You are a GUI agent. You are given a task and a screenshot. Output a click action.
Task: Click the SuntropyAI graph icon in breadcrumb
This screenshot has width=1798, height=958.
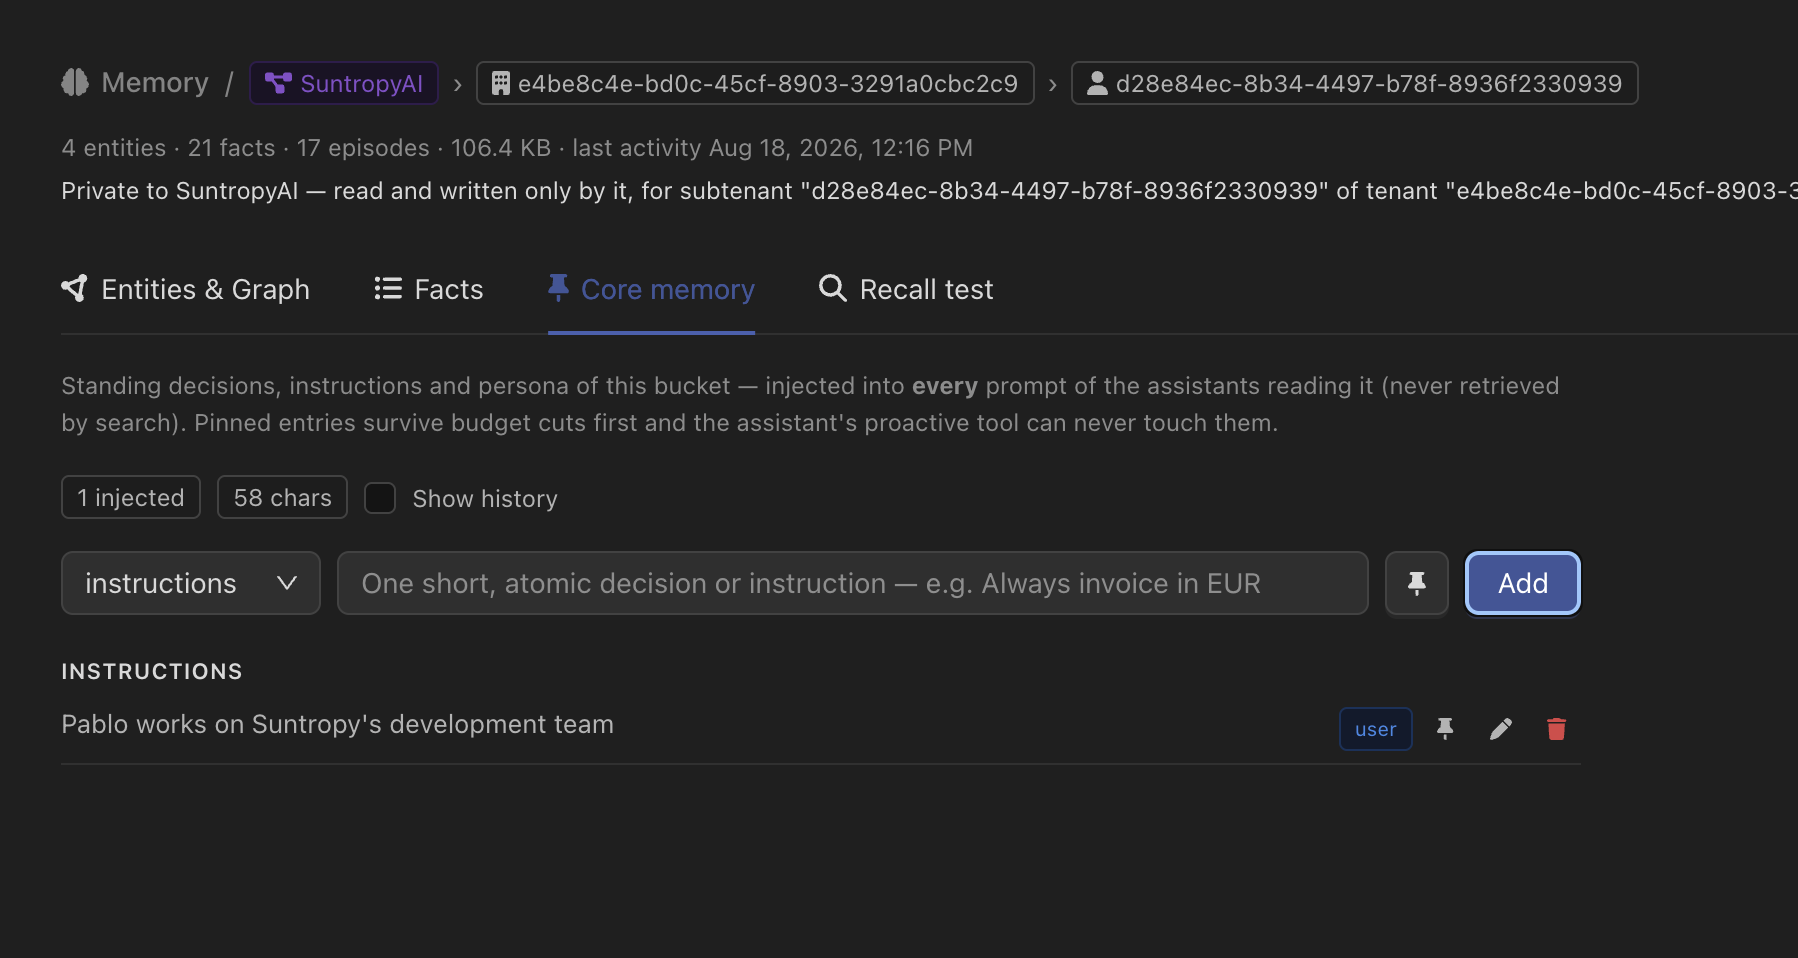[x=278, y=83]
